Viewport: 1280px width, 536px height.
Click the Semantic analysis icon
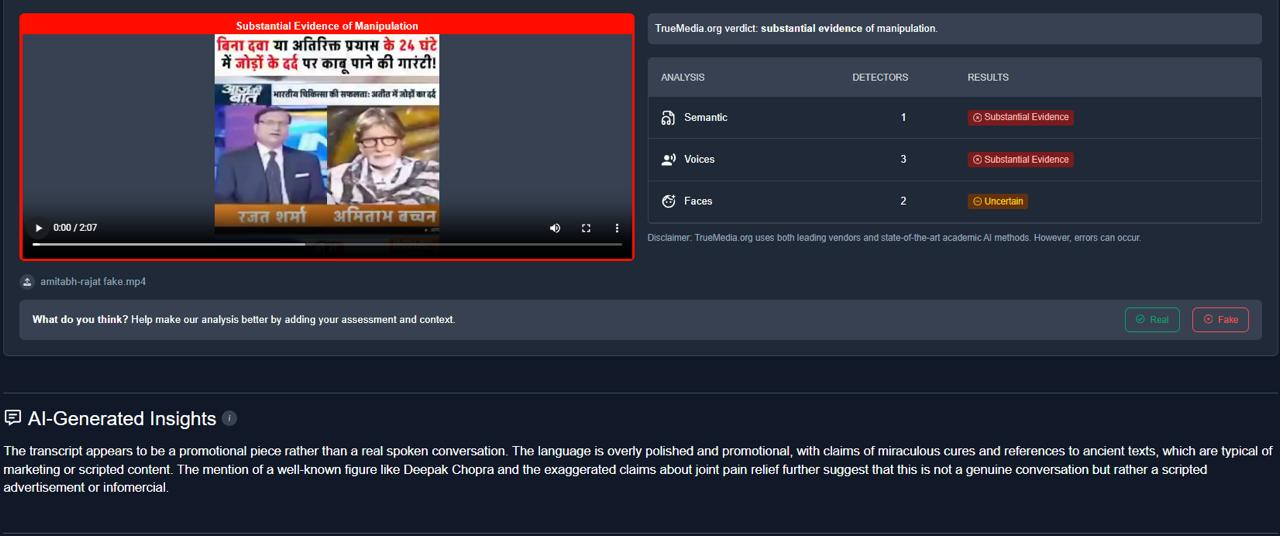click(668, 118)
